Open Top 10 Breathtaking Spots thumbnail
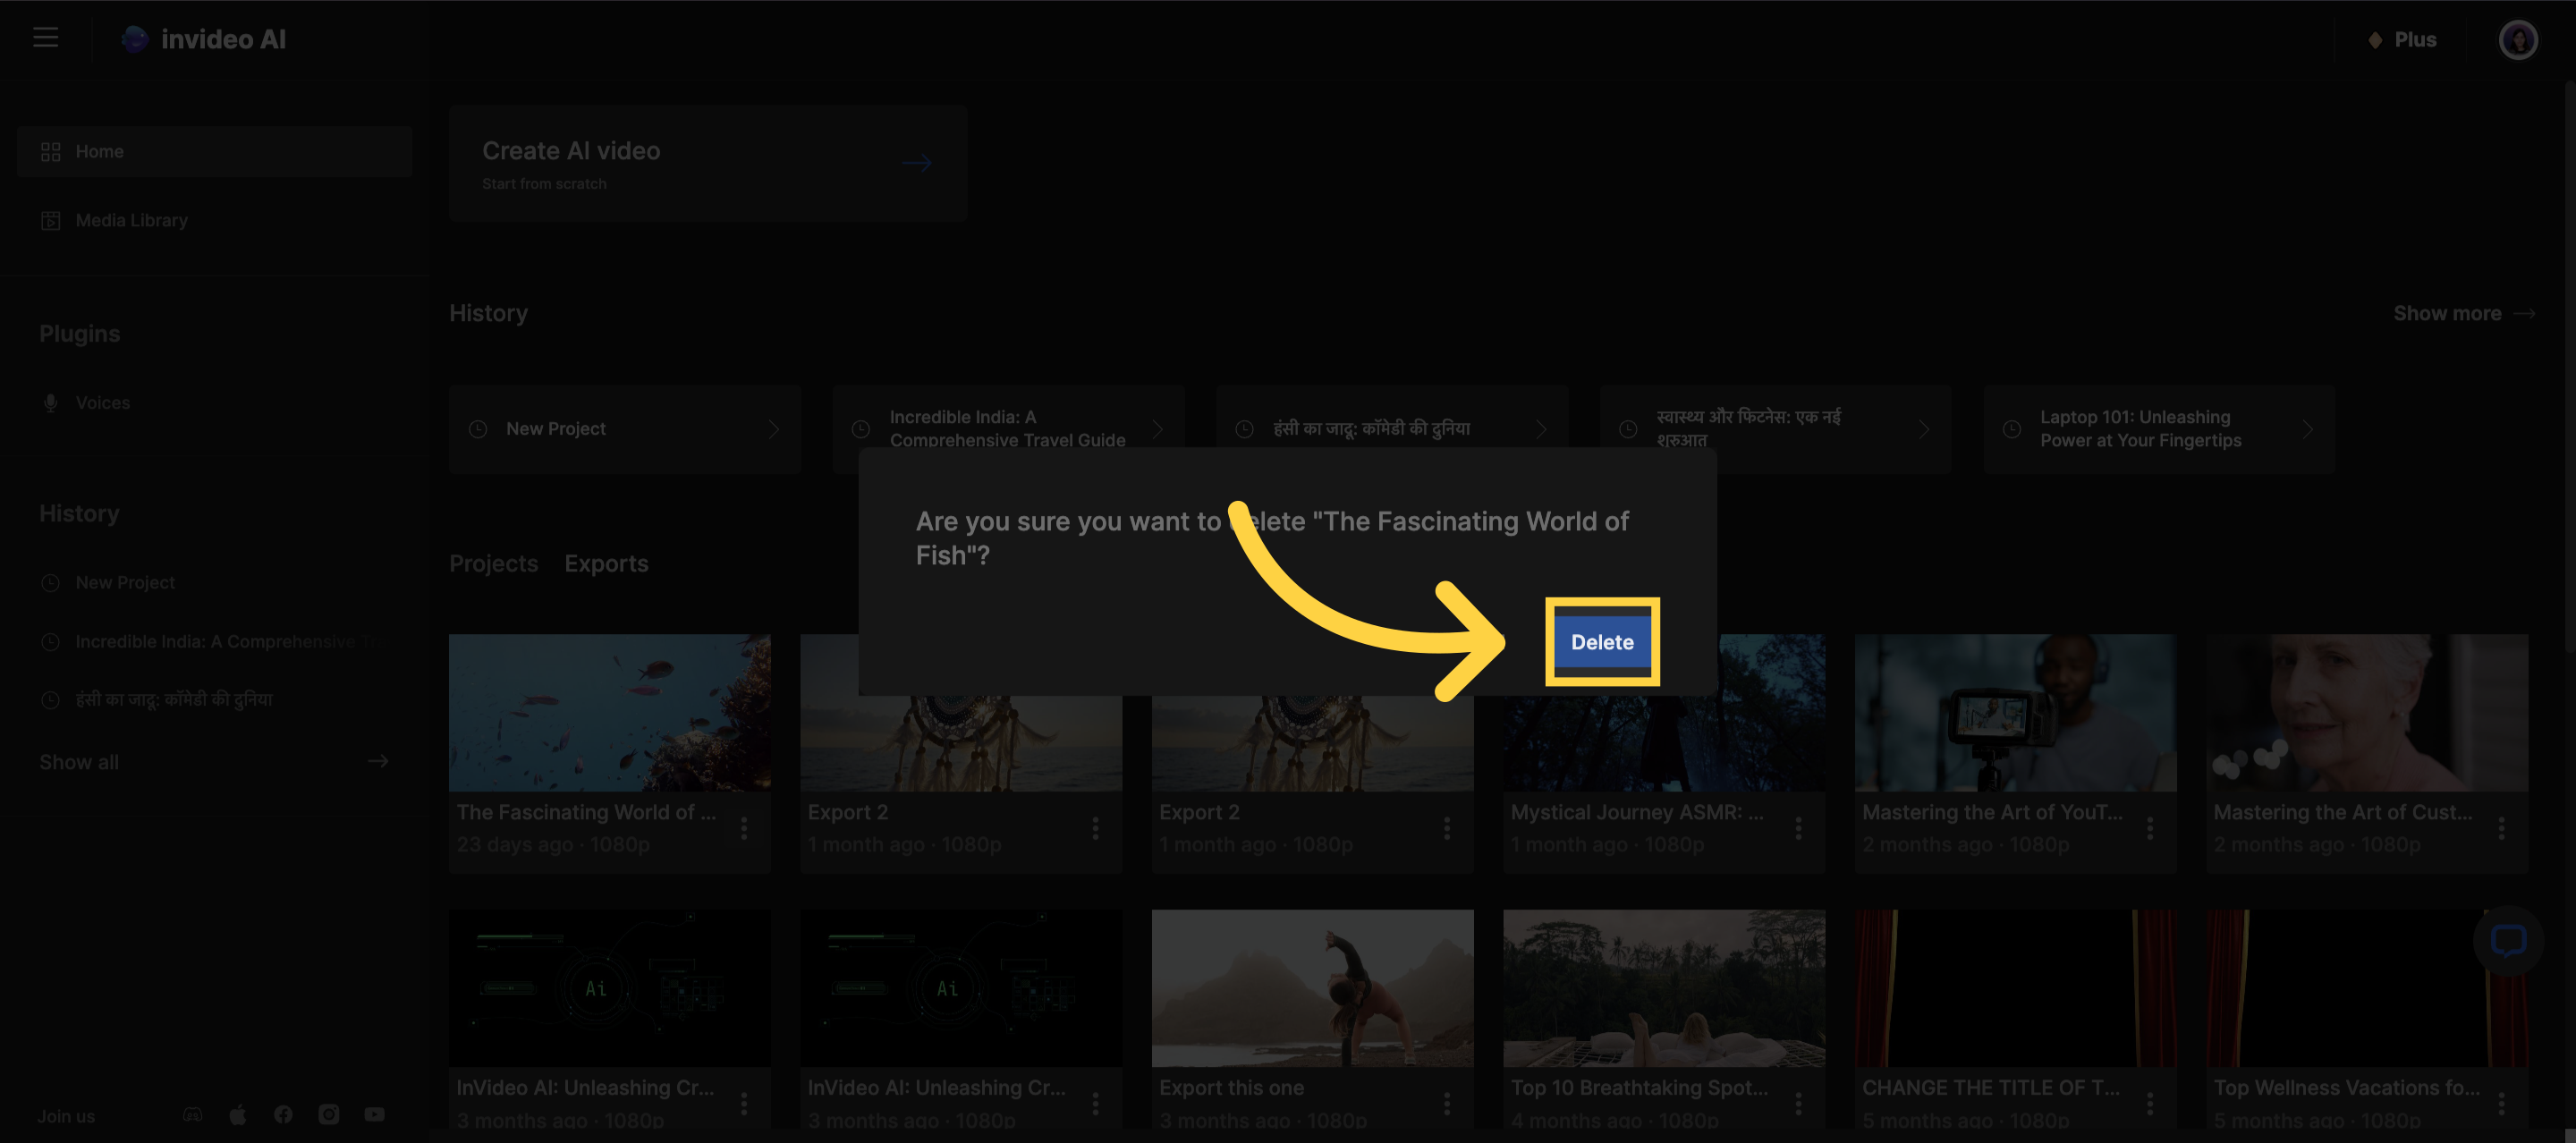 pyautogui.click(x=1663, y=988)
